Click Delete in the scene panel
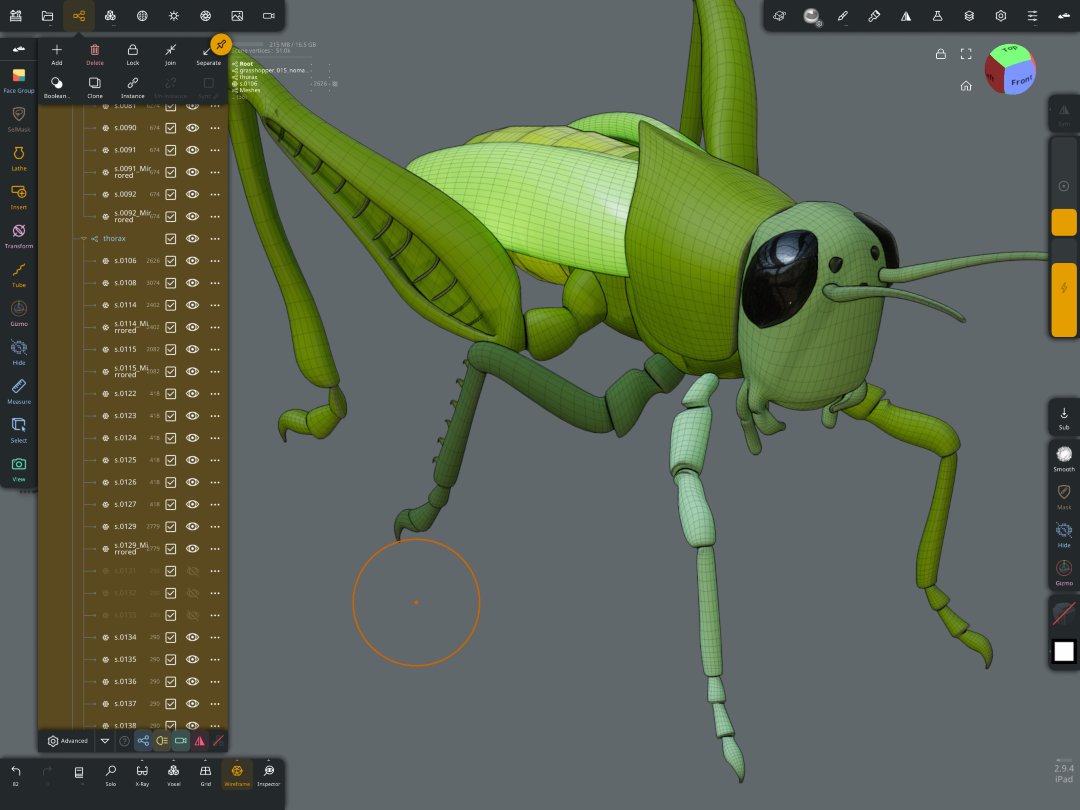1080x810 pixels. click(x=94, y=54)
